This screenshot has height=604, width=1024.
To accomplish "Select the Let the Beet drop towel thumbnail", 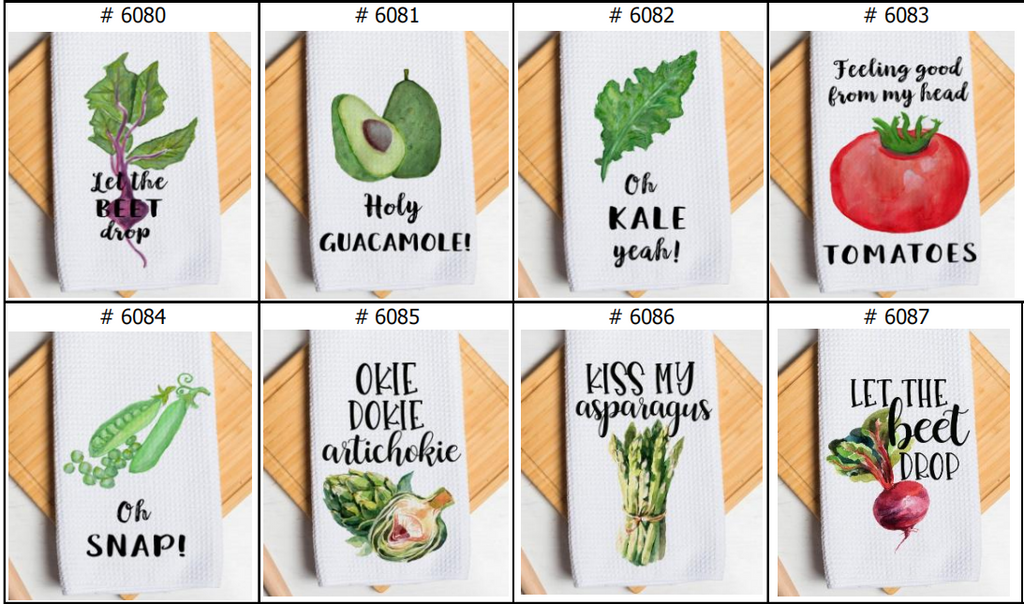I will tap(129, 165).
